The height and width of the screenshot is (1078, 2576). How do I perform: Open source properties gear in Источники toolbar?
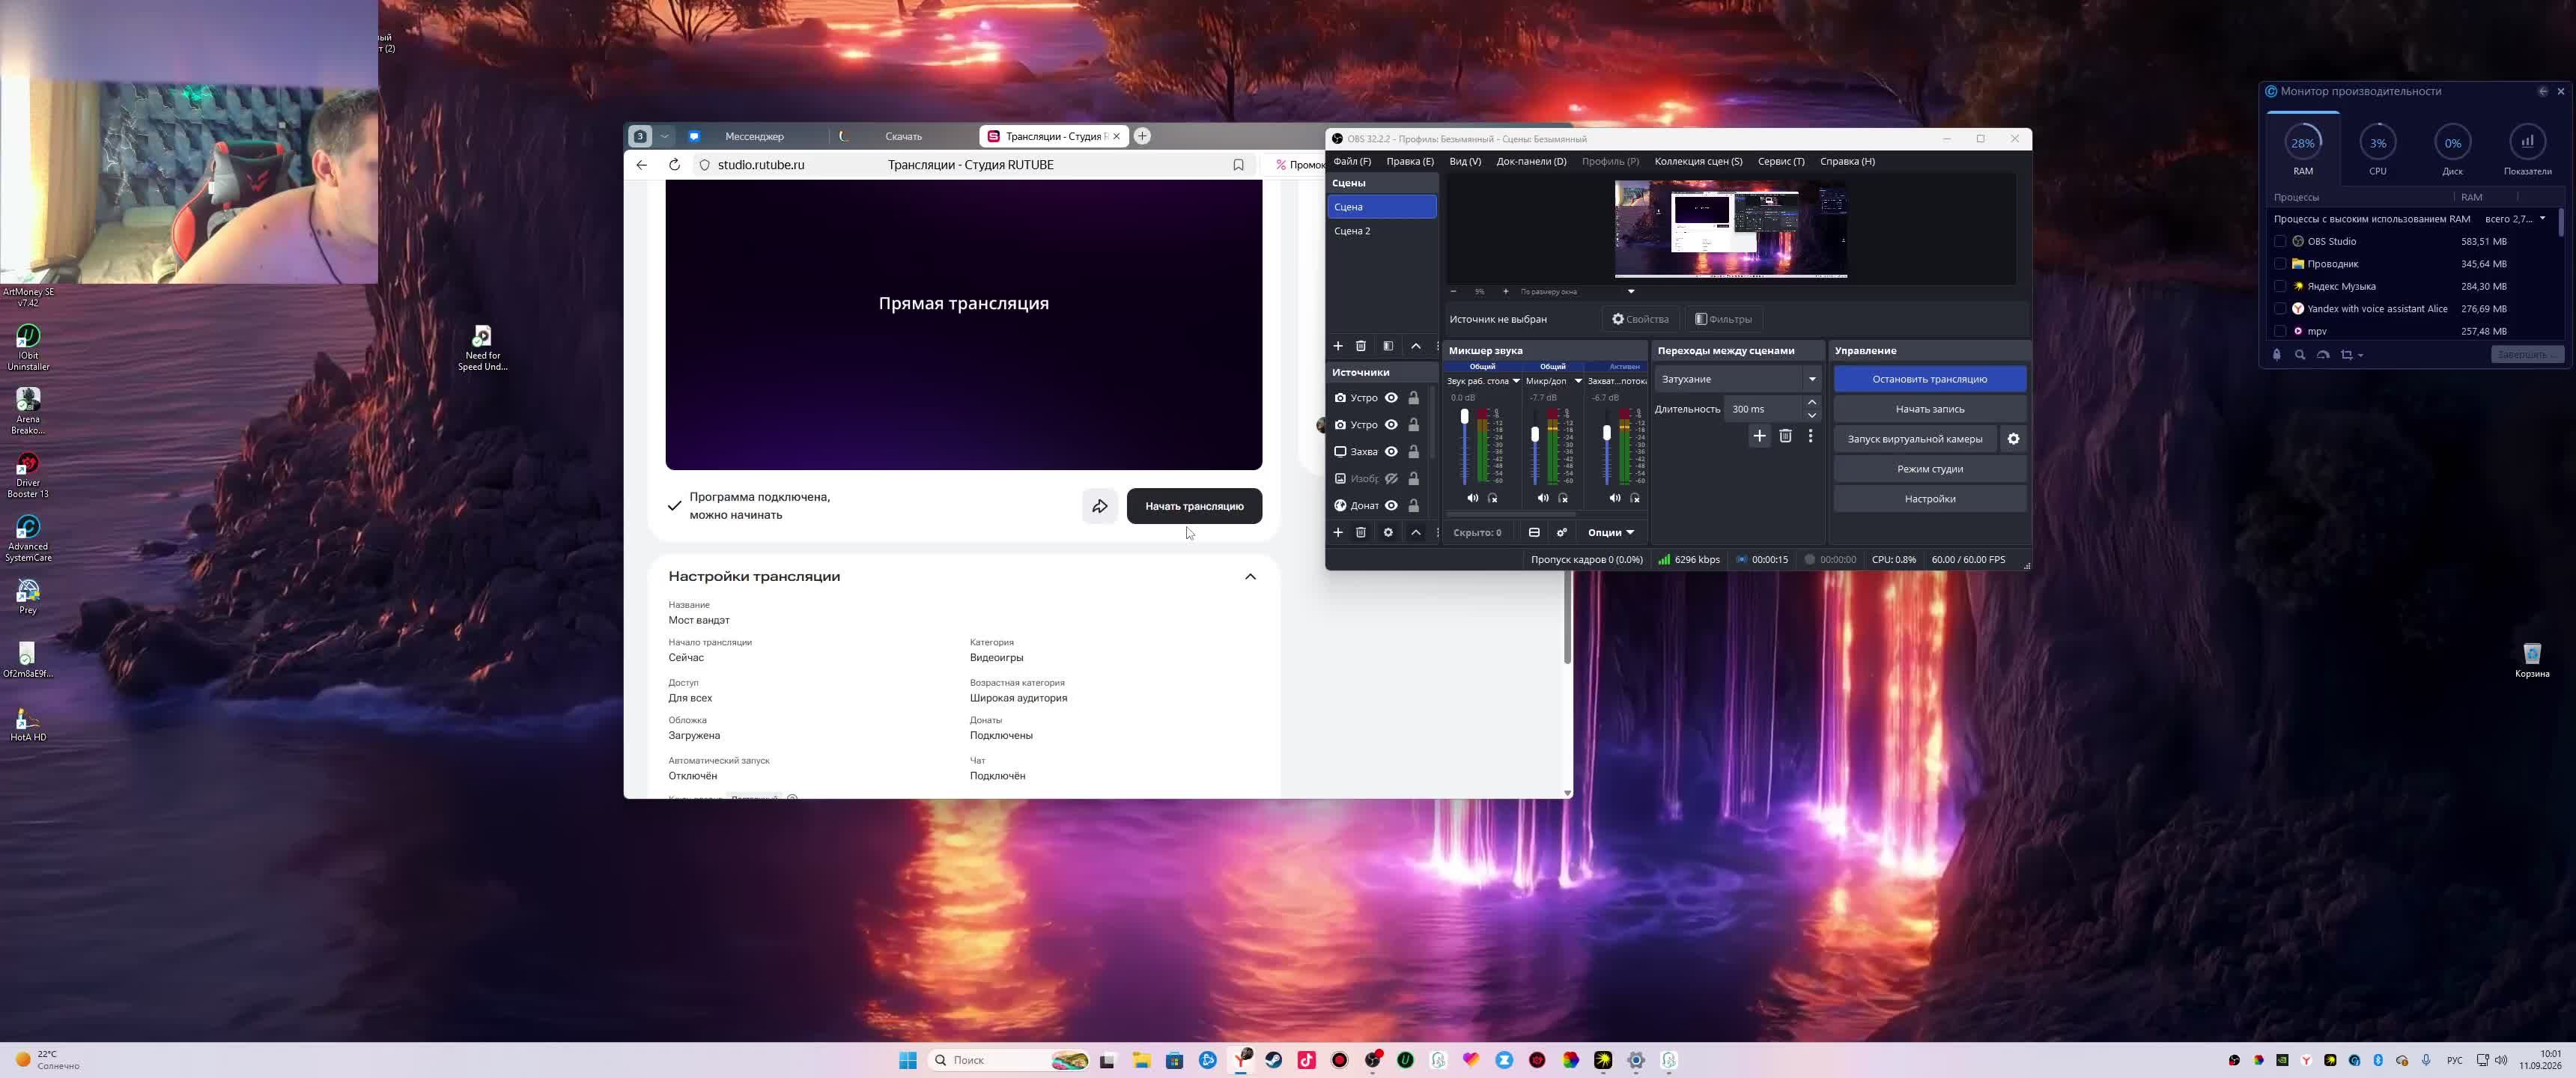pos(1388,532)
